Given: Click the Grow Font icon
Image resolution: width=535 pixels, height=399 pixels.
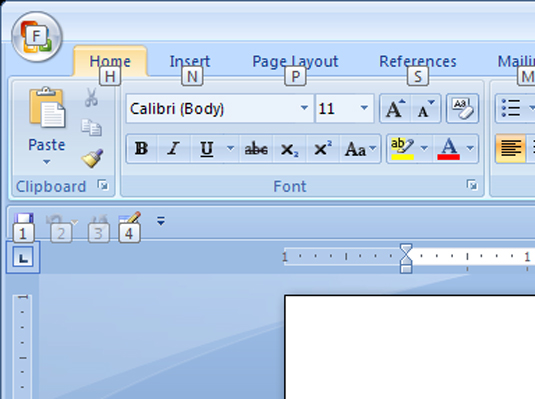Looking at the screenshot, I should pyautogui.click(x=395, y=109).
